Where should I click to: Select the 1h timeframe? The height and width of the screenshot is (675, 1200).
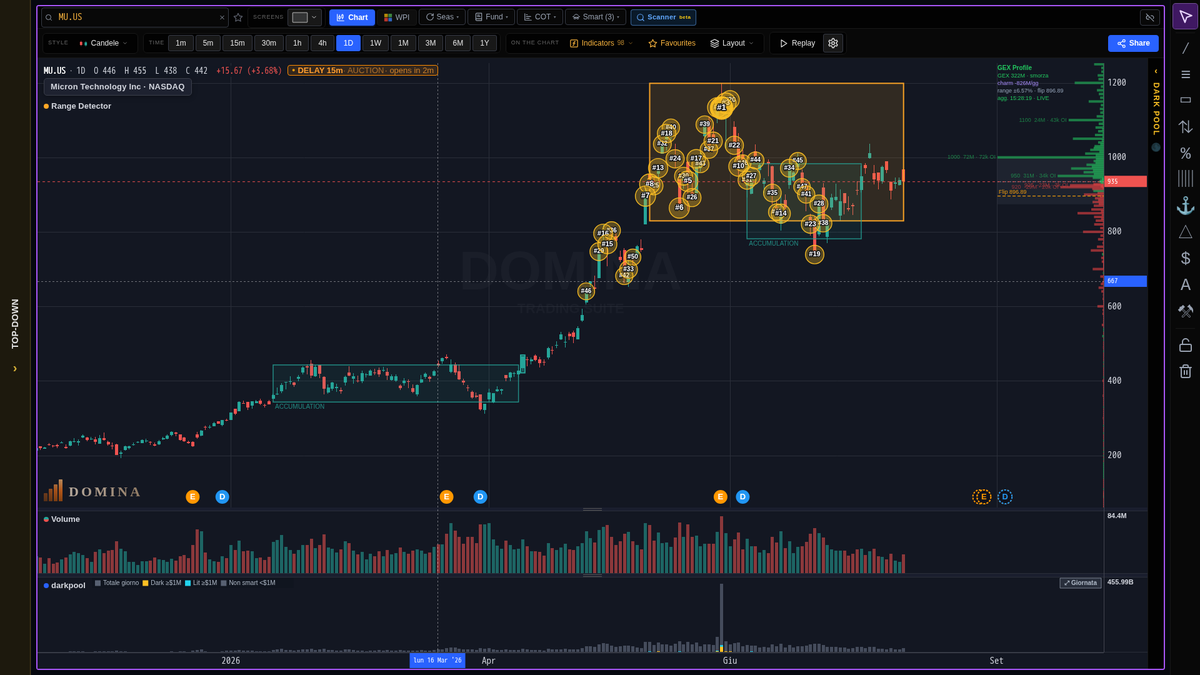tap(297, 43)
